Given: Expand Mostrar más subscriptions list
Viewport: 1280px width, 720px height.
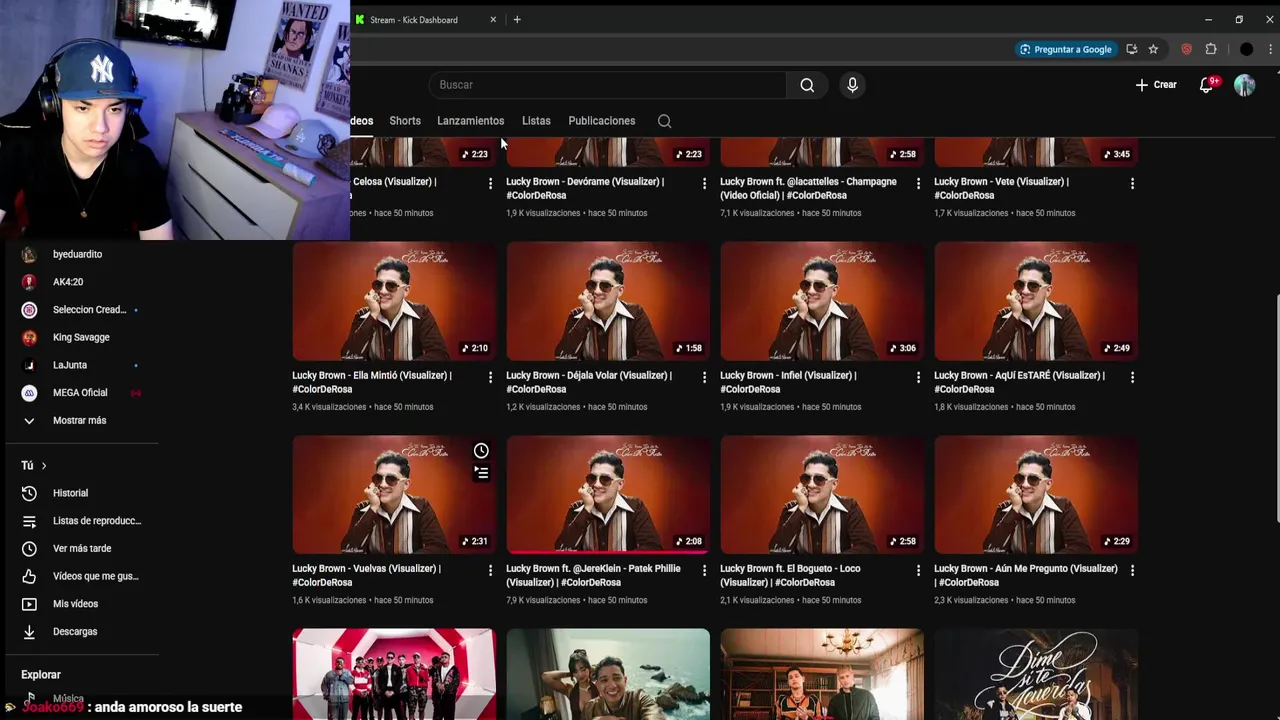Looking at the screenshot, I should (x=79, y=420).
